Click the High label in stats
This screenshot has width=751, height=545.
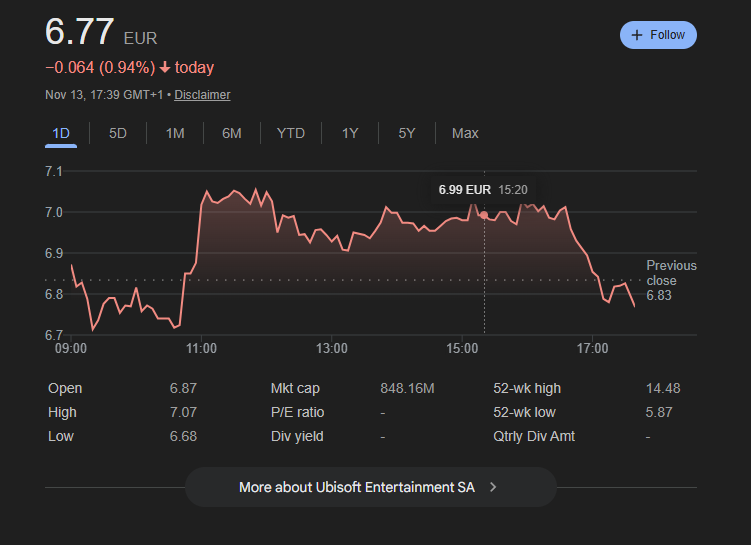point(62,412)
